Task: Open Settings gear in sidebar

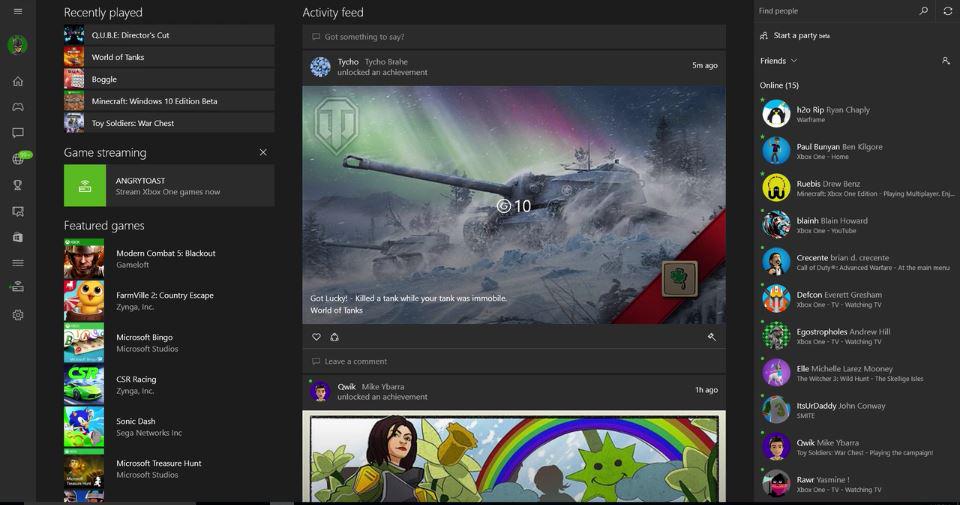Action: (18, 315)
